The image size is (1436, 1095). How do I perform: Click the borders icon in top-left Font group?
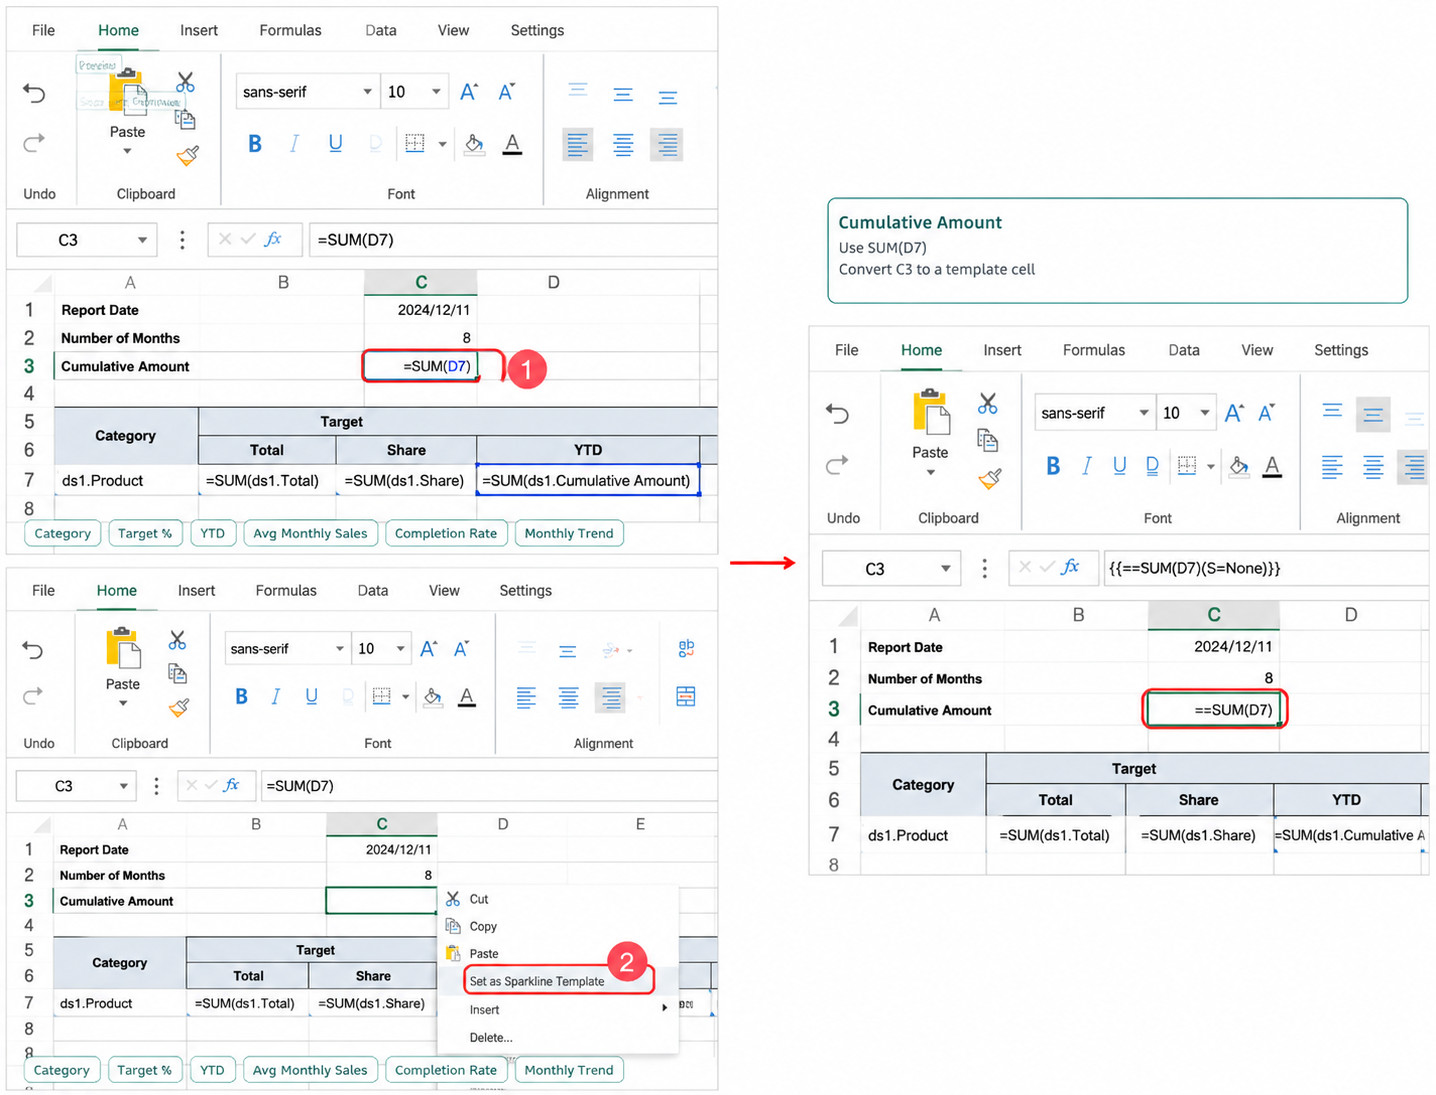(x=415, y=144)
